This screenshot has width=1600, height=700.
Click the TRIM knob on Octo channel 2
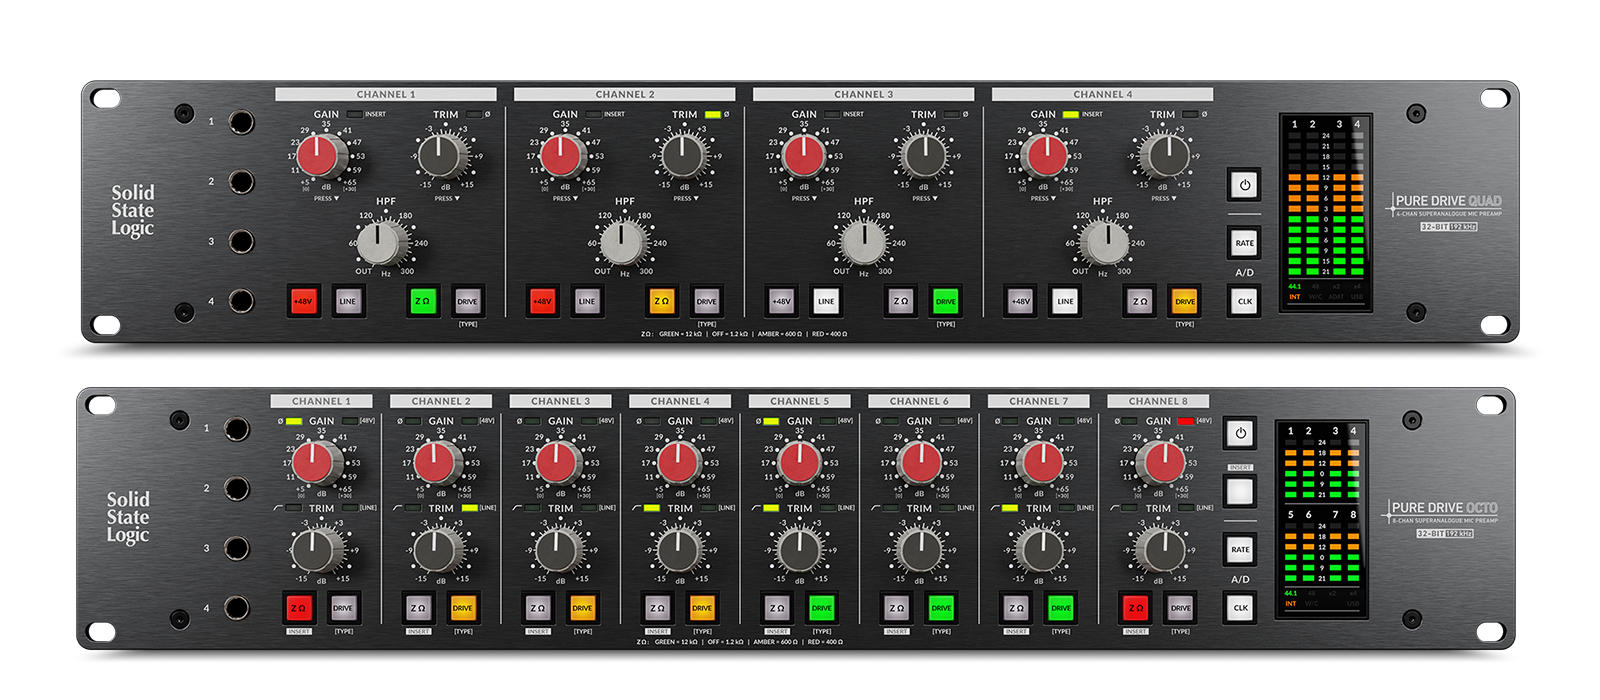coord(436,550)
